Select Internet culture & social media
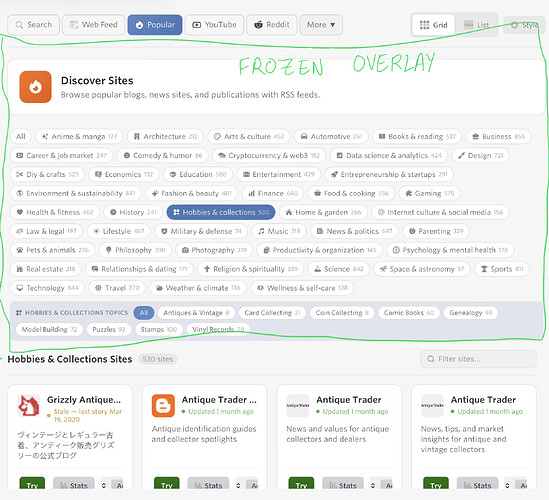 (440, 212)
